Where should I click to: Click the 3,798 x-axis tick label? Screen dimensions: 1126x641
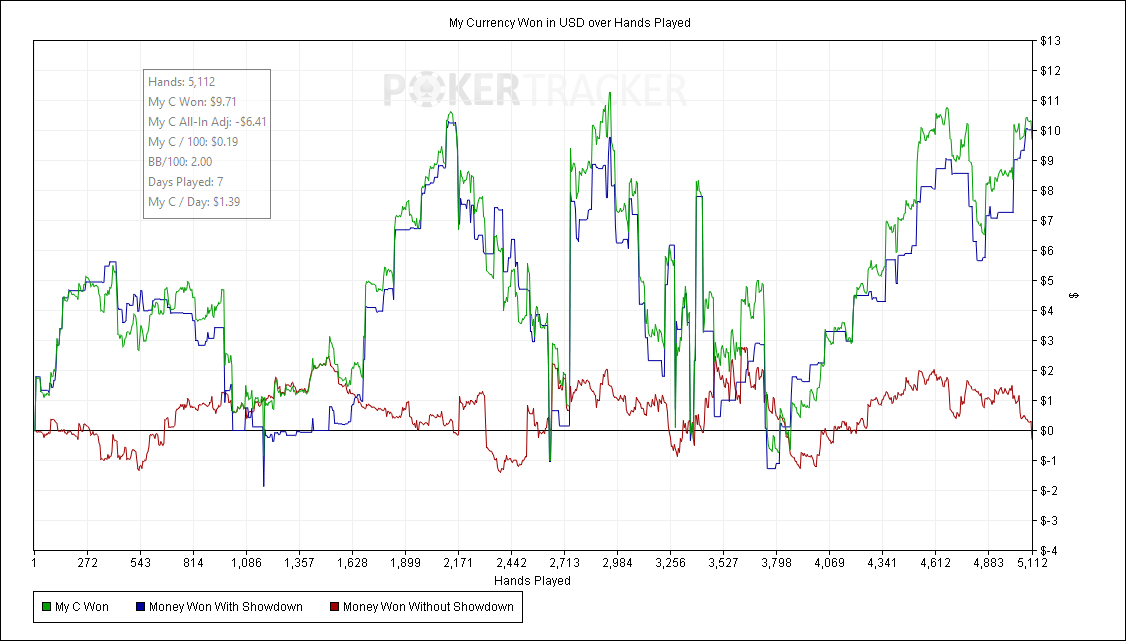pyautogui.click(x=776, y=563)
